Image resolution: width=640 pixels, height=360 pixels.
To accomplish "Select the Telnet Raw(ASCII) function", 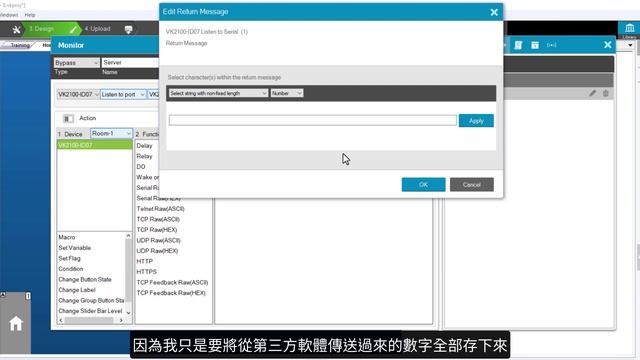I will pos(160,209).
